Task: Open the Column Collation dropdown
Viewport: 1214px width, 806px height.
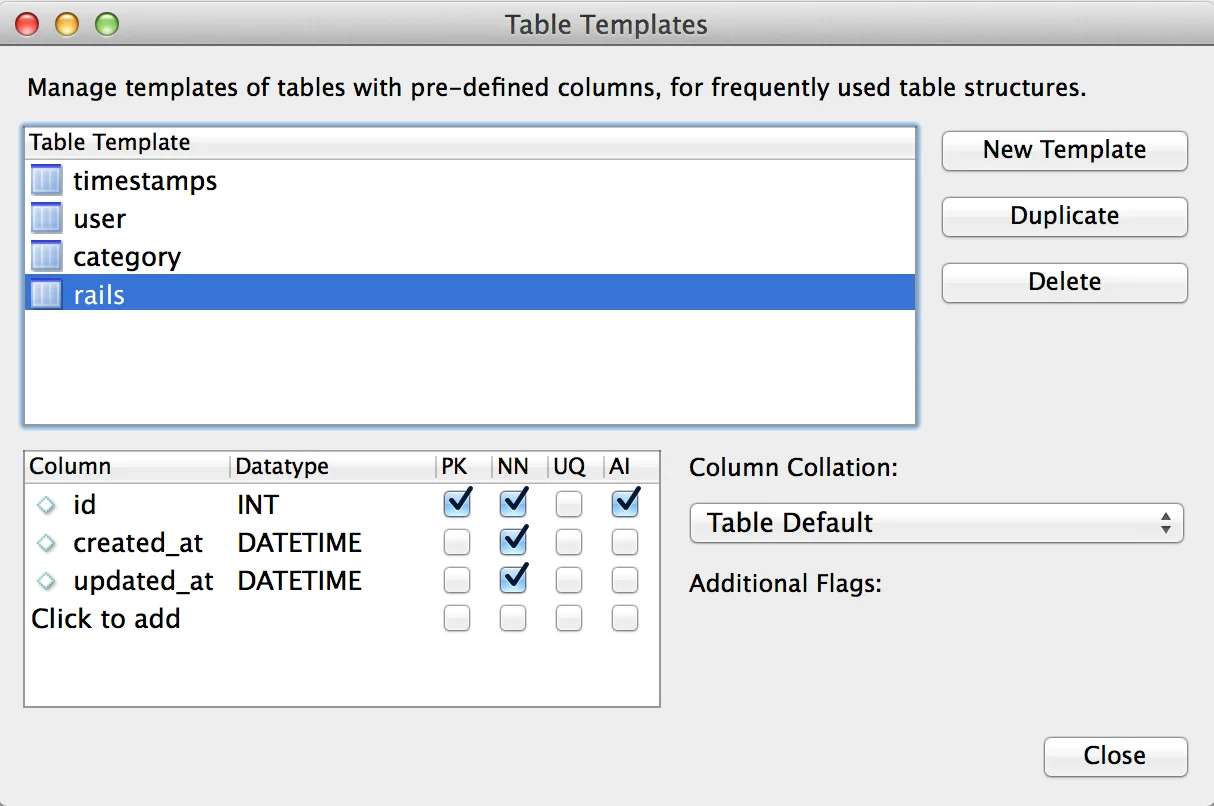Action: 936,523
